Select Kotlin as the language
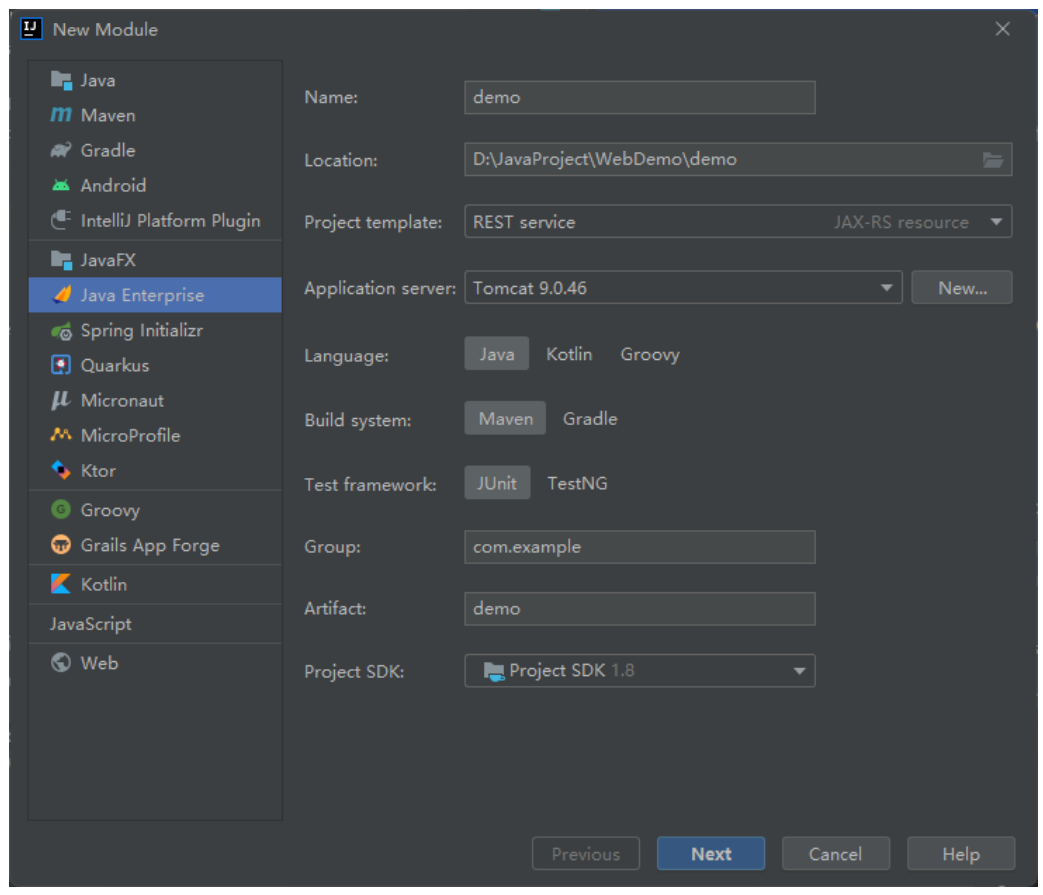The height and width of the screenshot is (895, 1043). pos(569,355)
